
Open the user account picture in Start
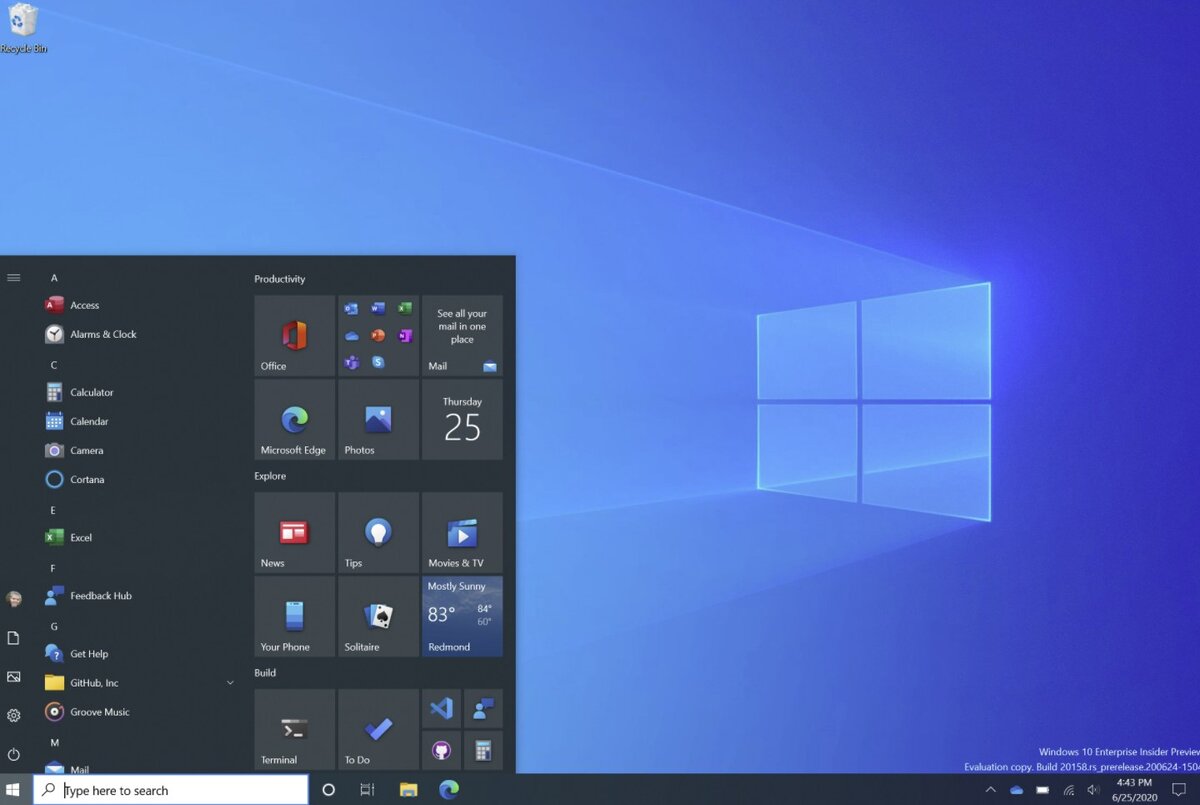tap(14, 599)
